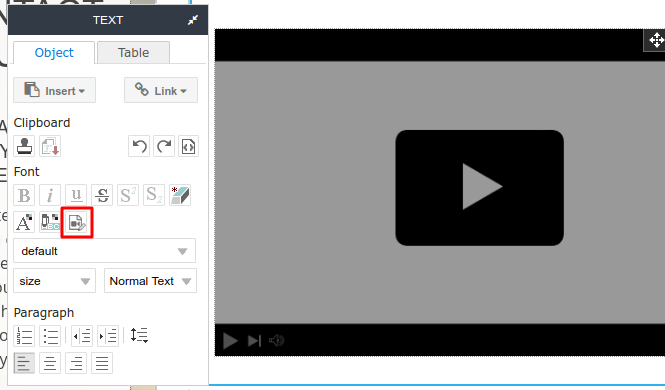Justify paragraph text
This screenshot has height=390, width=665.
tap(102, 363)
